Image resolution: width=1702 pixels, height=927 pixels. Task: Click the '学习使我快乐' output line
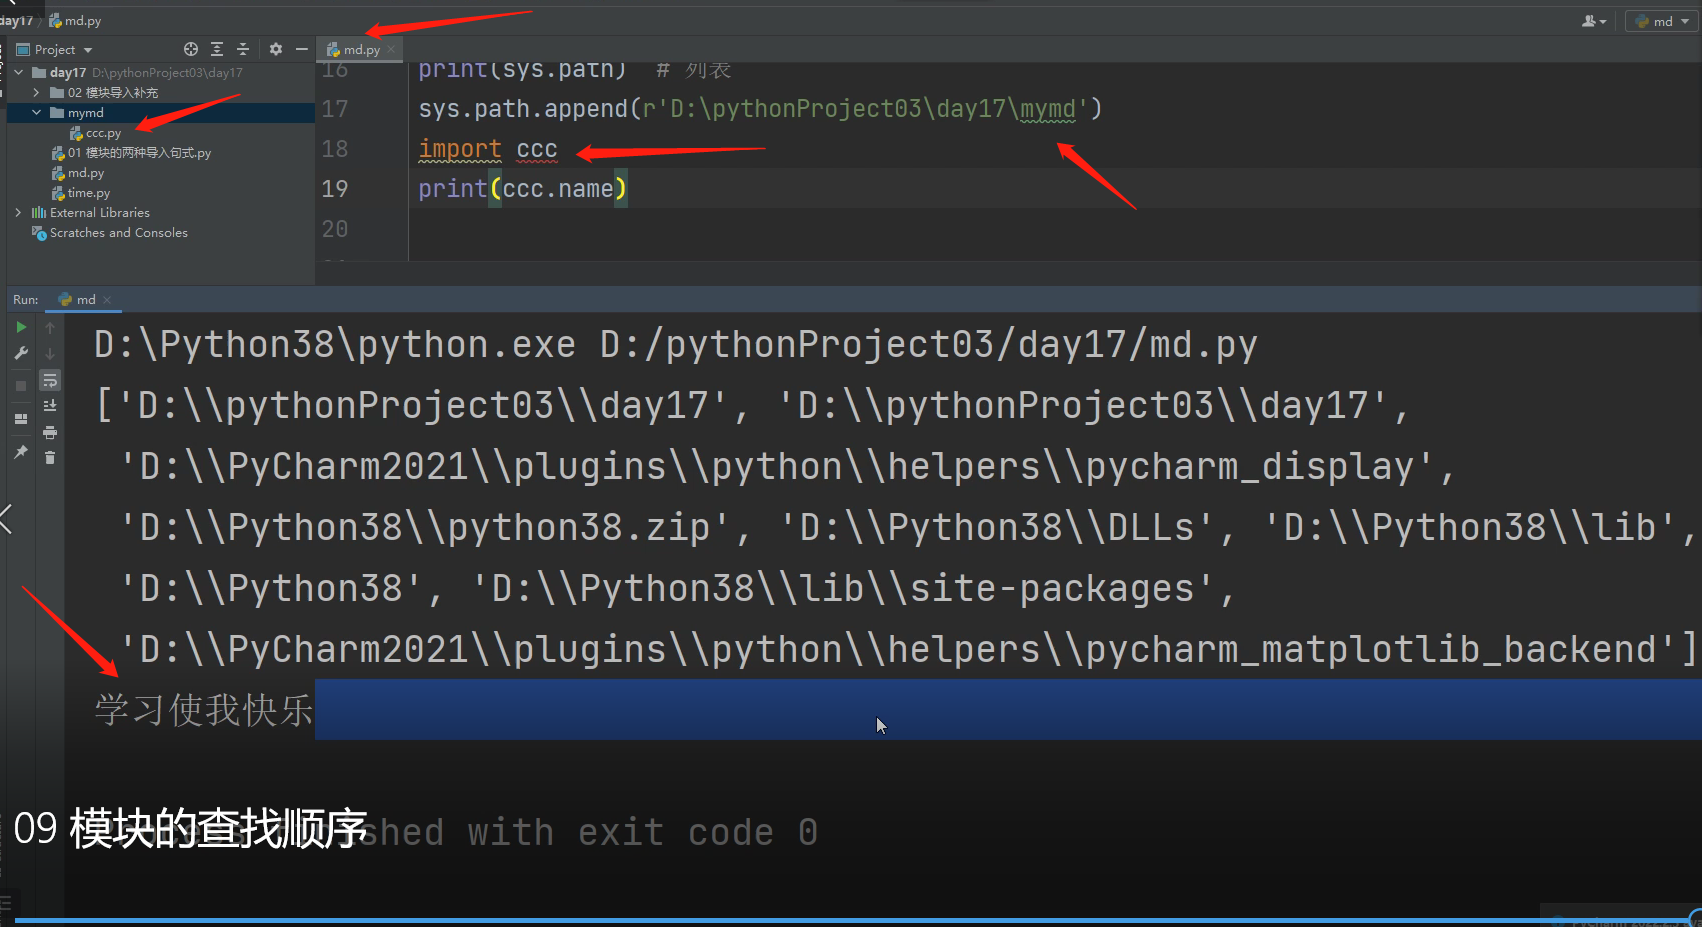coord(204,710)
